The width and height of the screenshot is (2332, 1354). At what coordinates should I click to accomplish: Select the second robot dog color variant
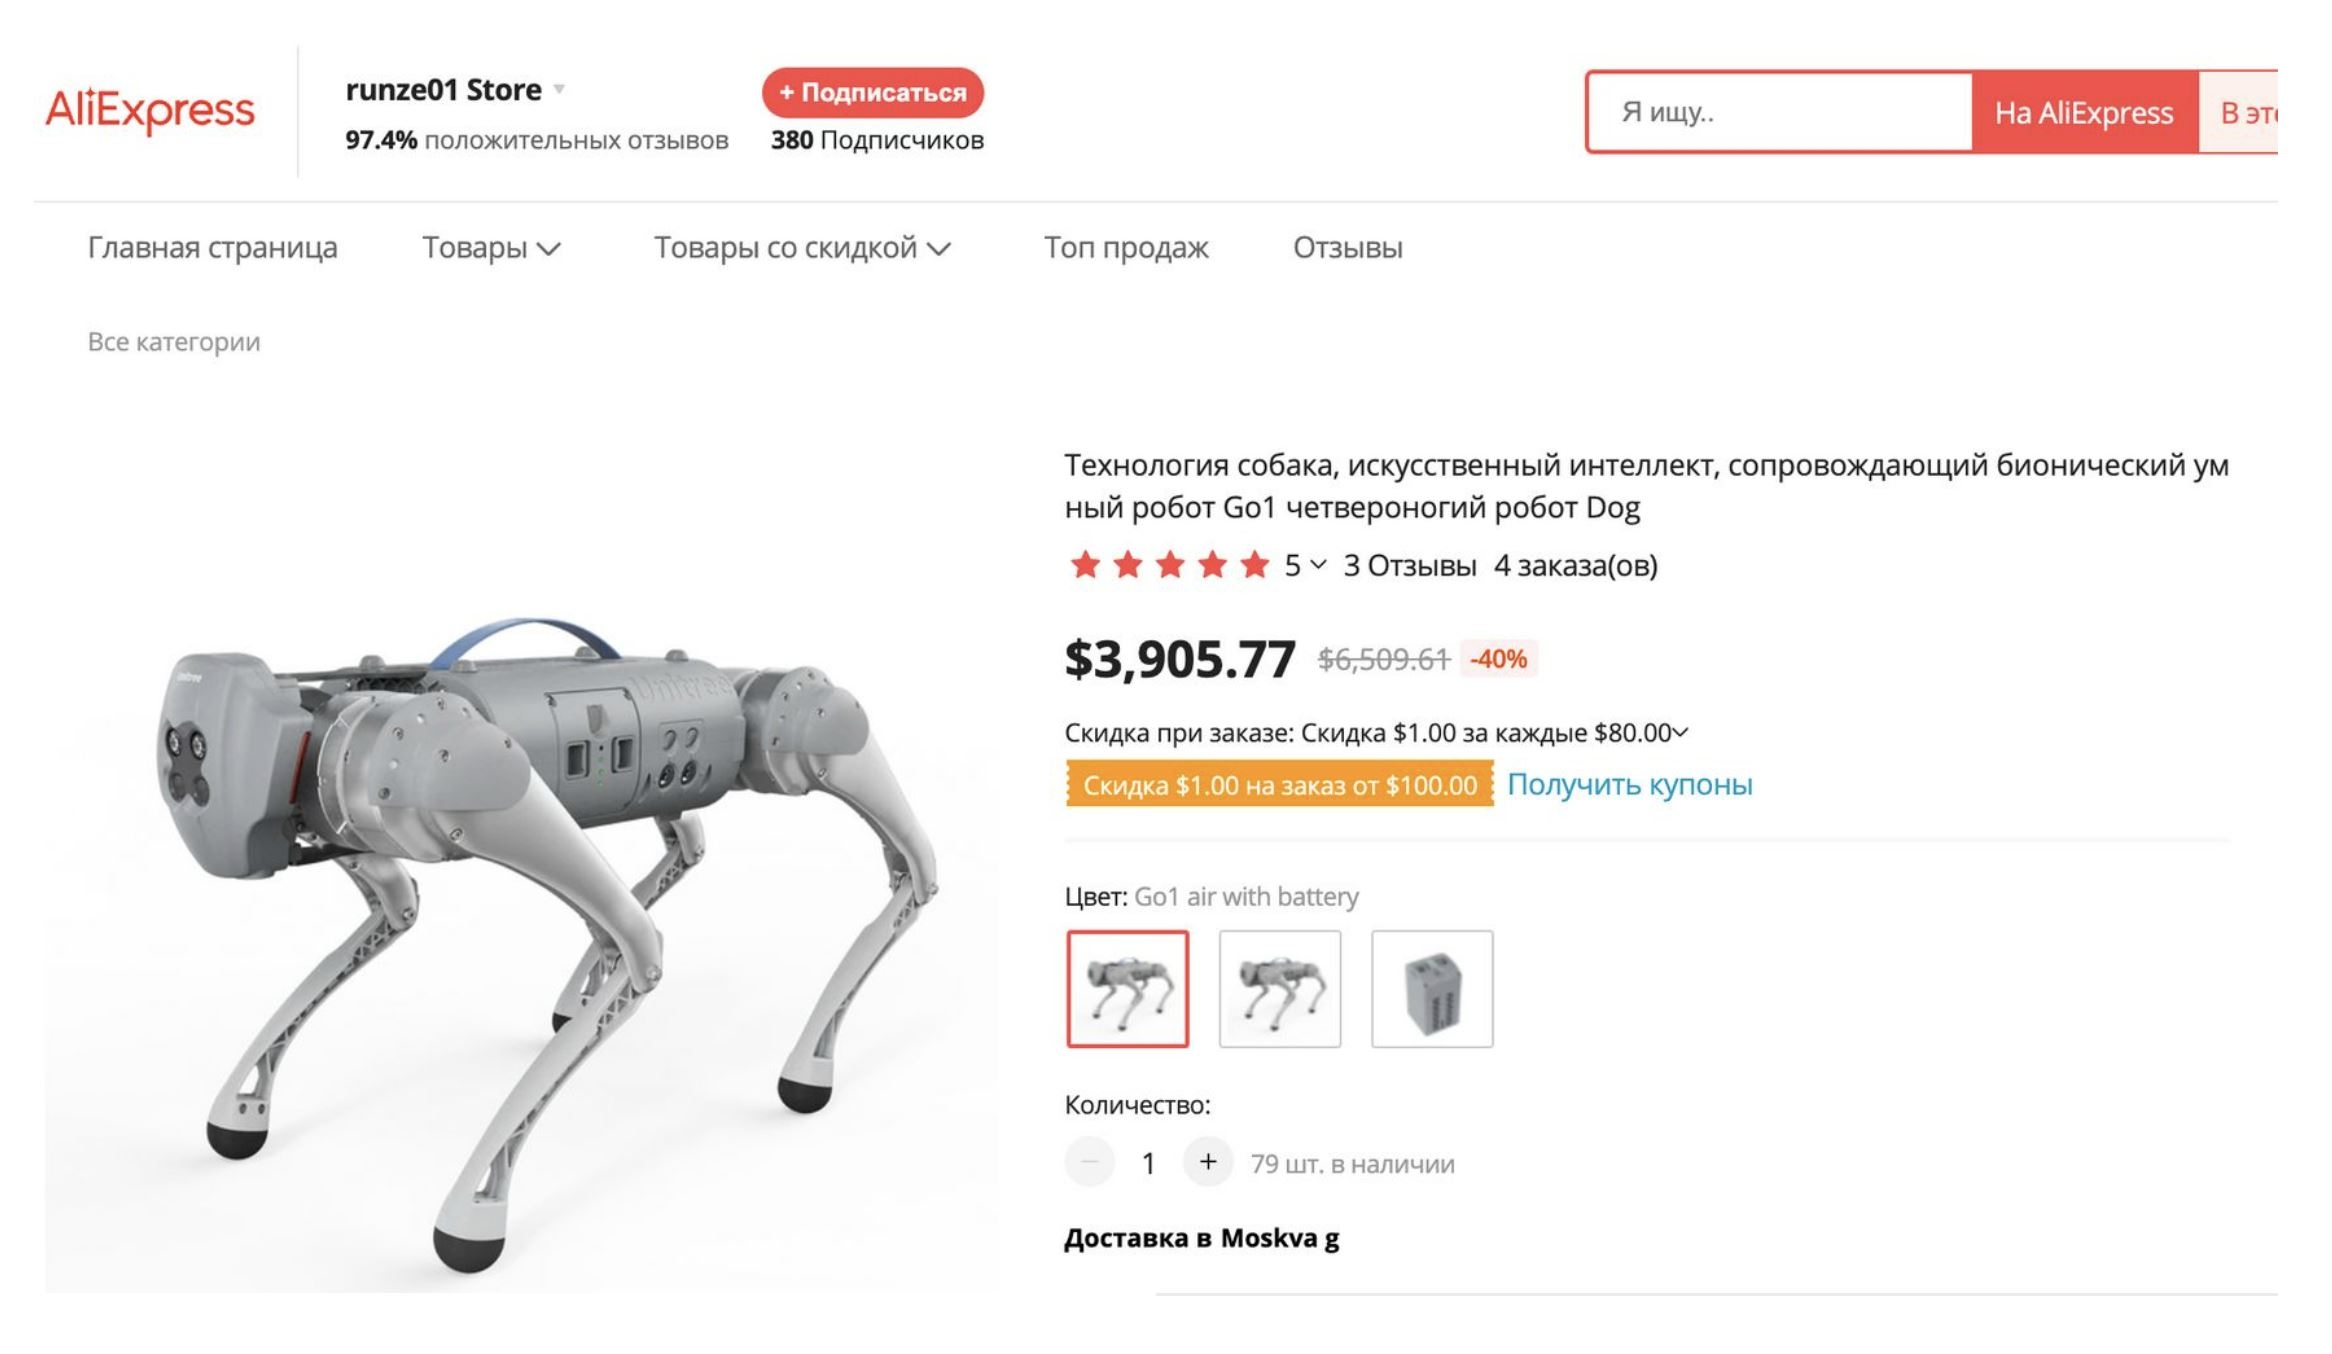1280,990
